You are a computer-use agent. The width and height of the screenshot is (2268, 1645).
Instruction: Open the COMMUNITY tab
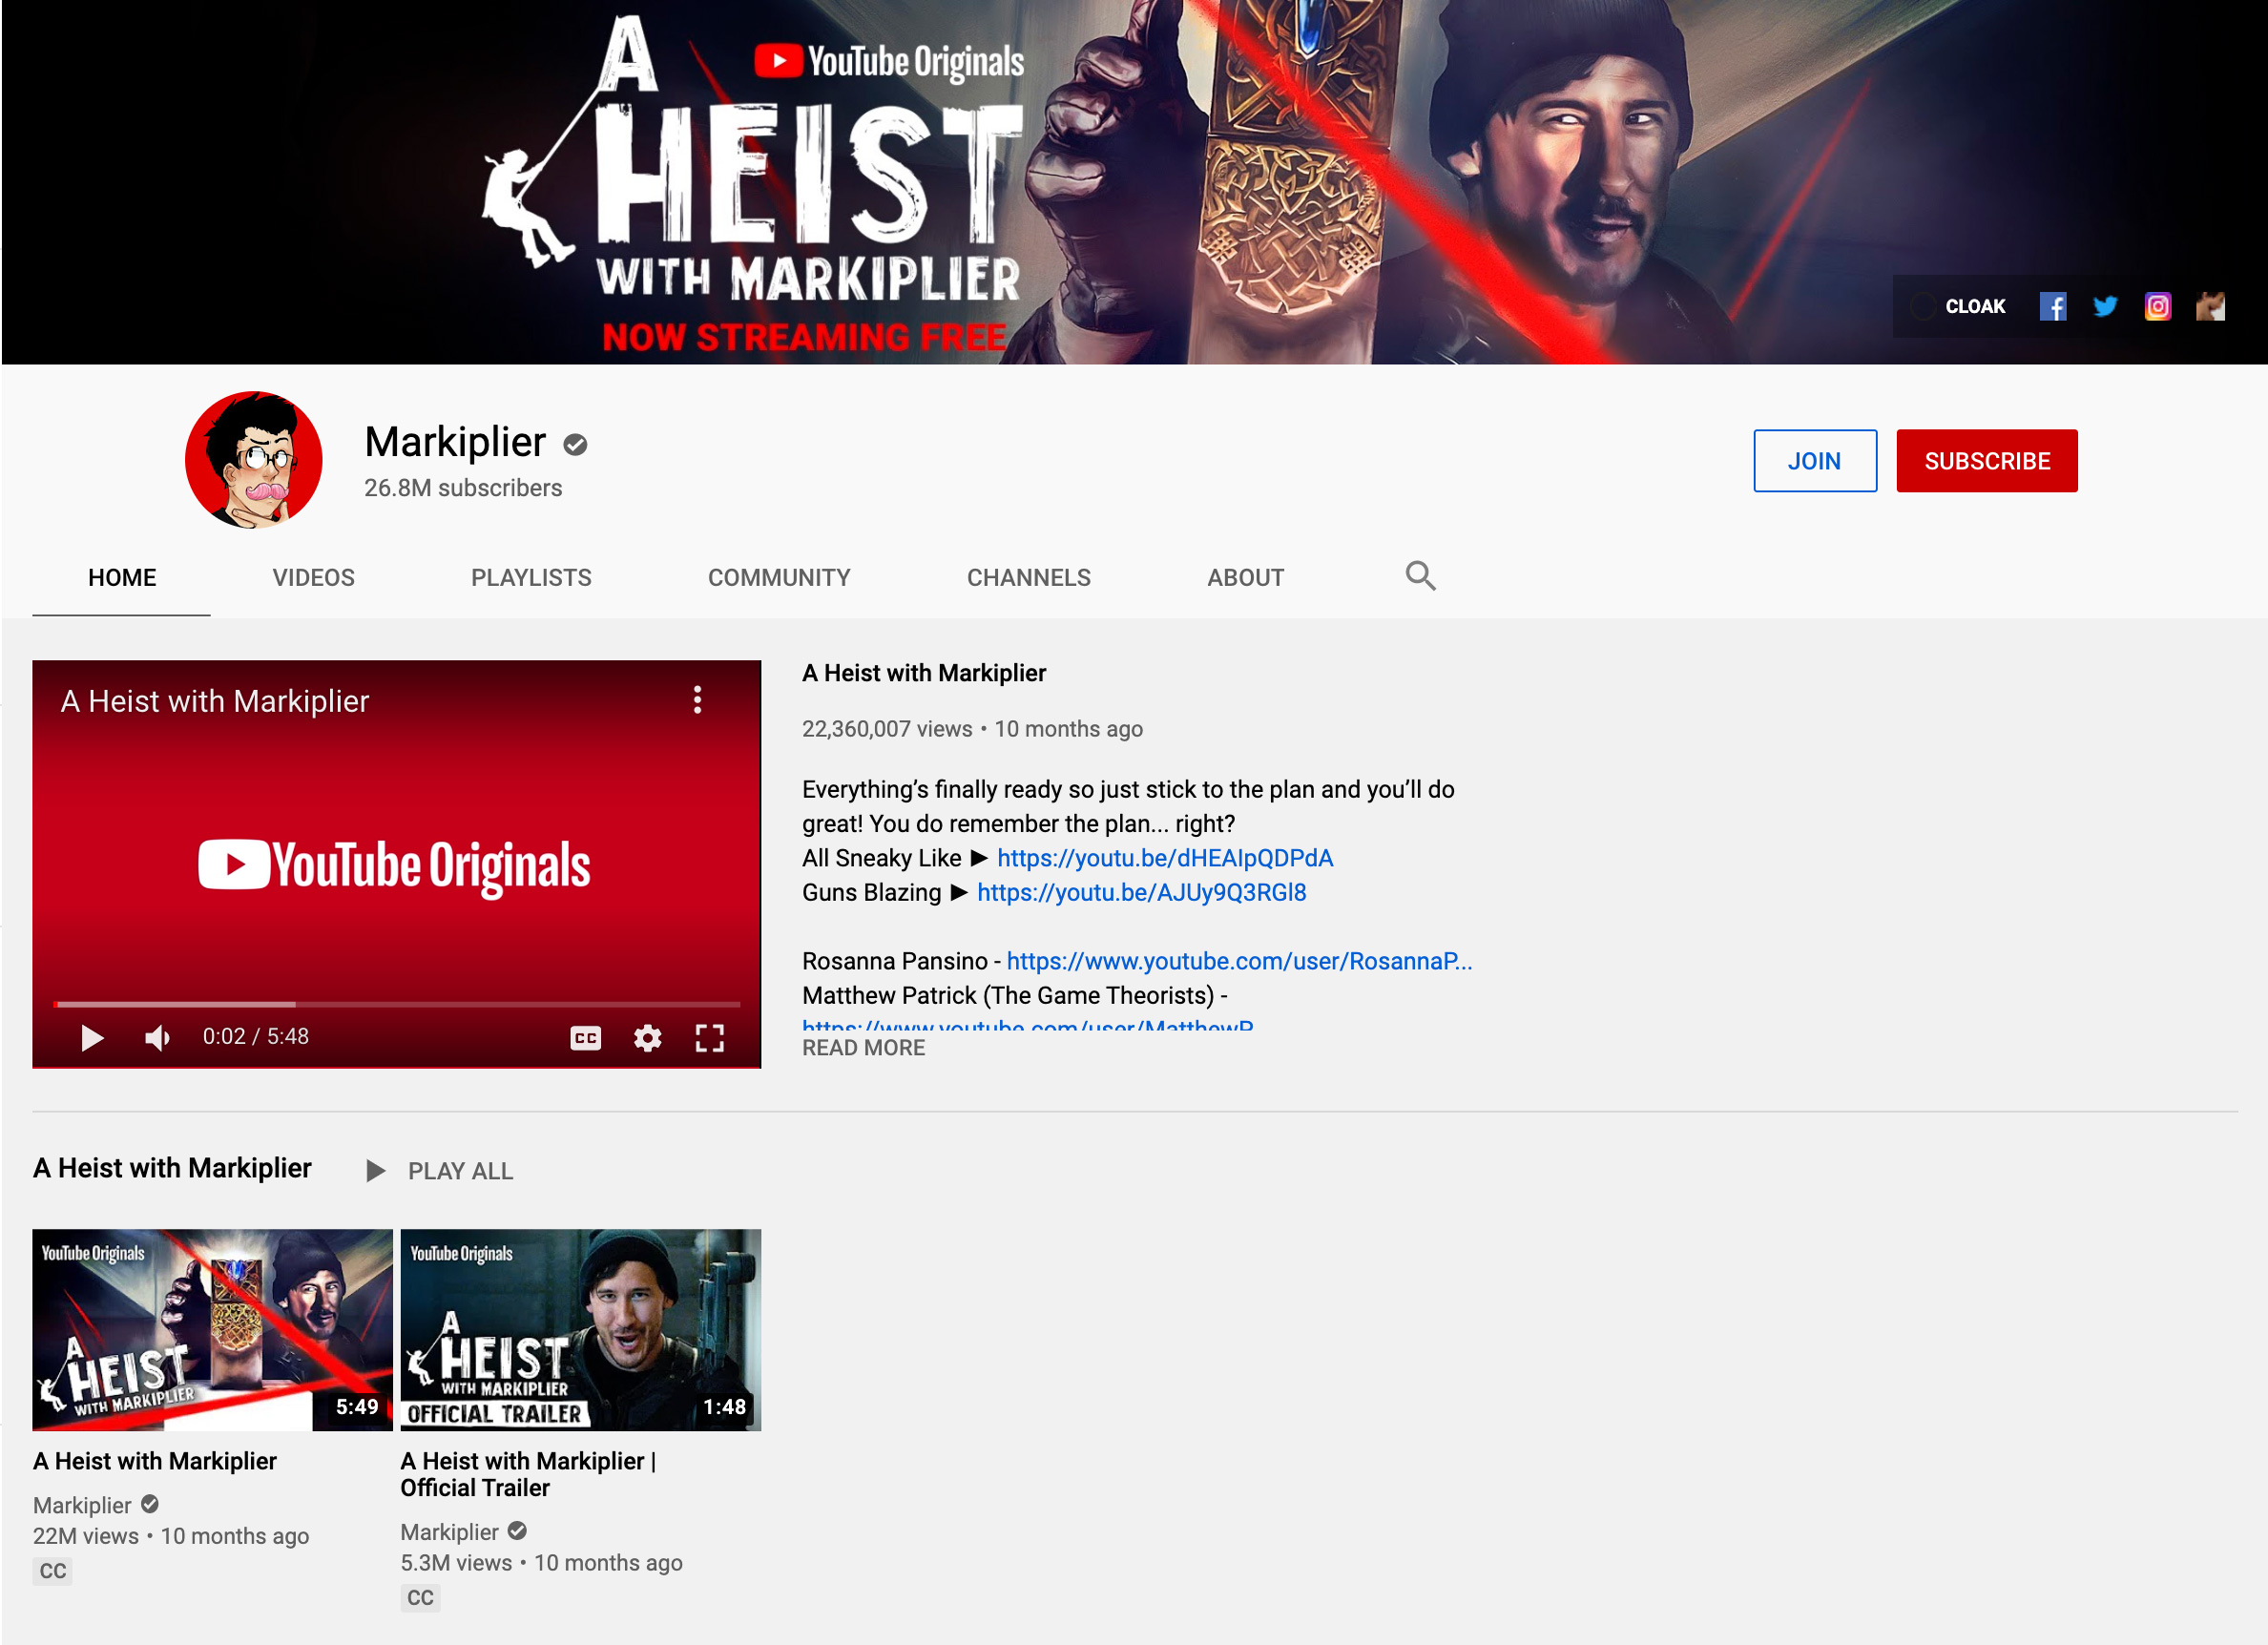click(x=778, y=578)
